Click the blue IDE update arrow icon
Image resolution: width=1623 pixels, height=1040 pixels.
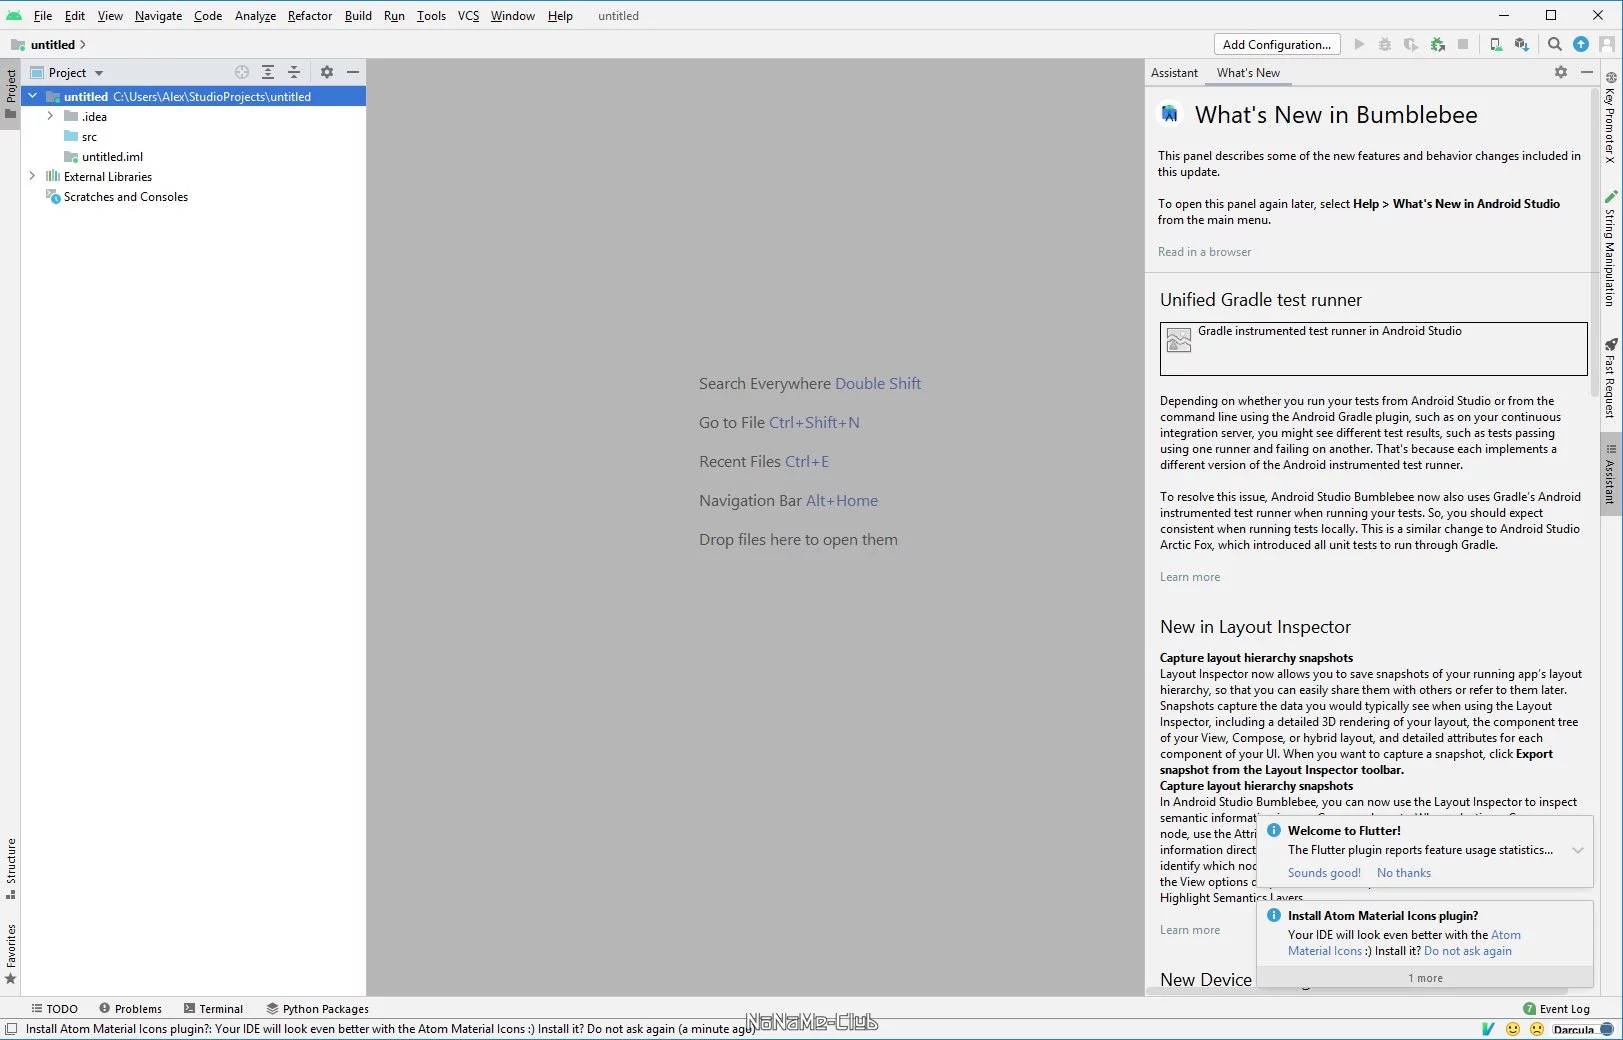pos(1581,44)
